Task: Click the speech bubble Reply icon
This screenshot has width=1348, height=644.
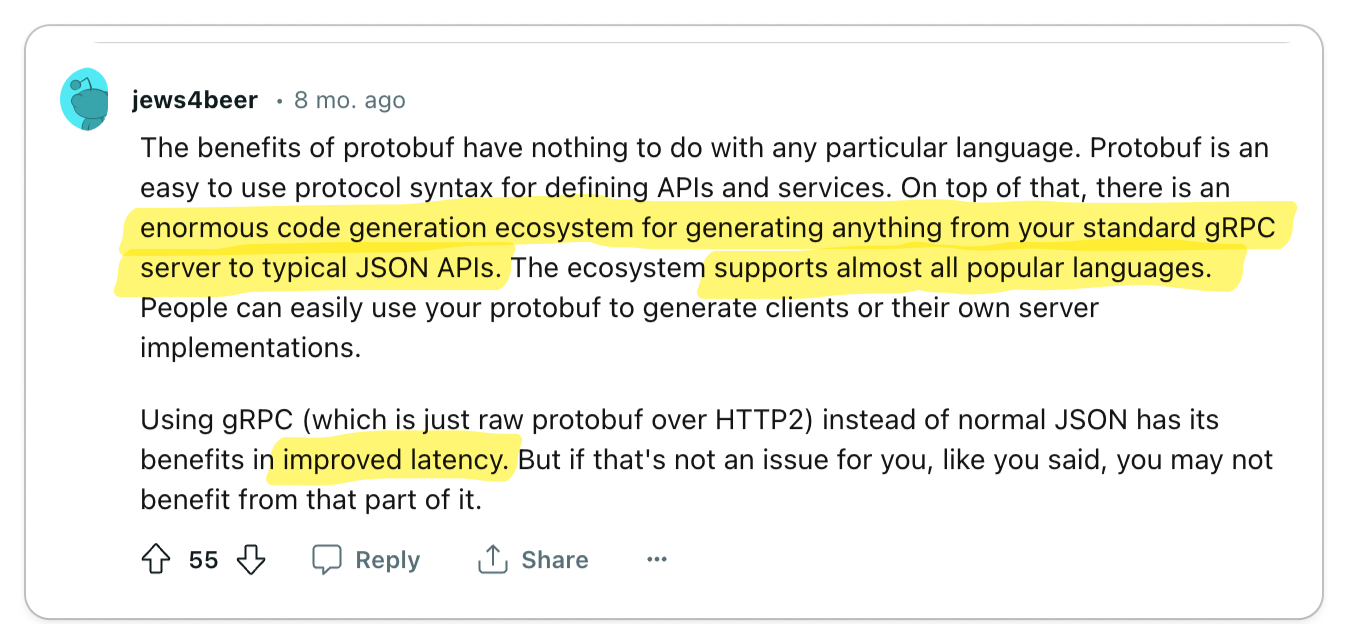Action: point(327,560)
